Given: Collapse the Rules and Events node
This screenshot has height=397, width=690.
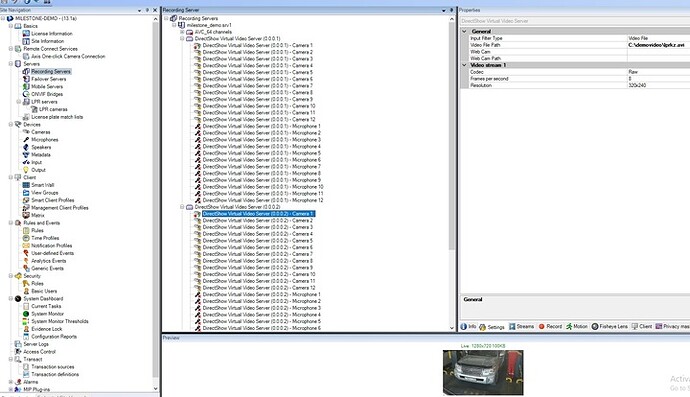Looking at the screenshot, I should point(11,223).
